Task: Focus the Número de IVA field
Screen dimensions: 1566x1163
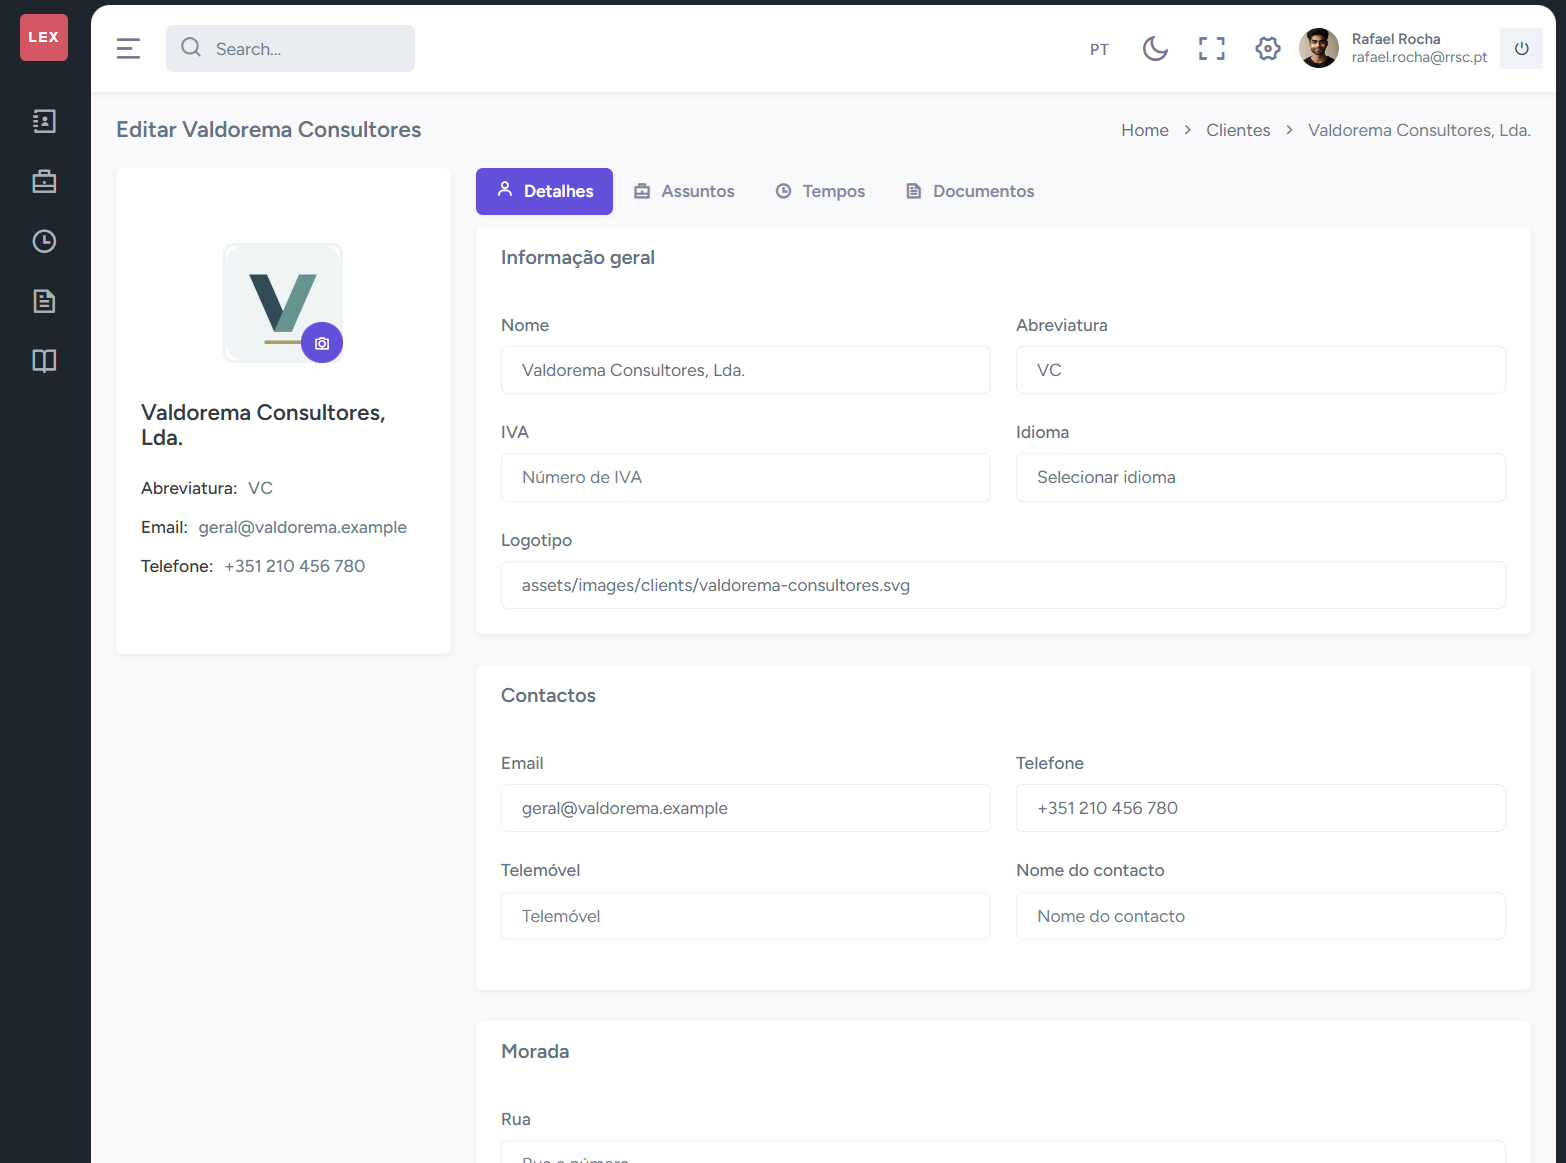Action: (x=746, y=477)
